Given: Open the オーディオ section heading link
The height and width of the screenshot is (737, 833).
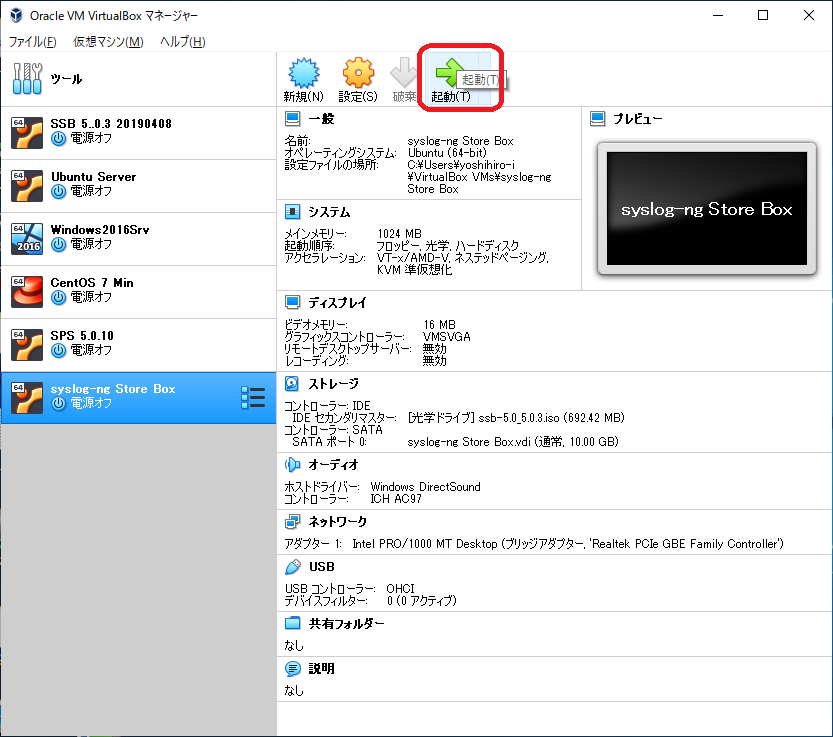Looking at the screenshot, I should 334,464.
